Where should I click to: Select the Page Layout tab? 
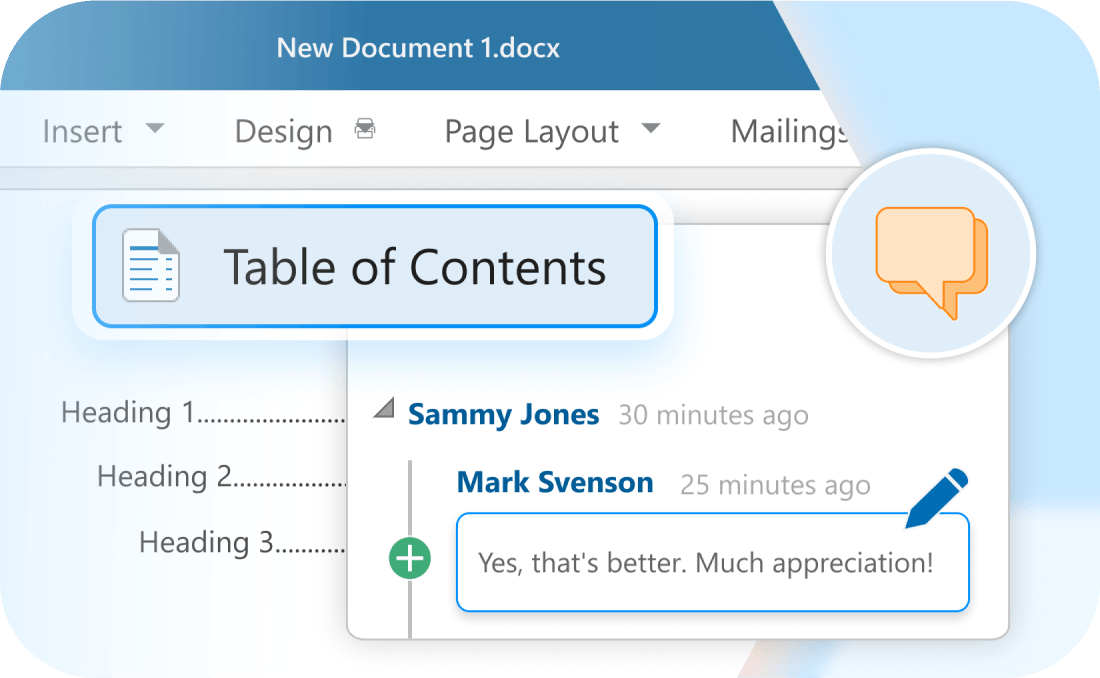(x=531, y=131)
